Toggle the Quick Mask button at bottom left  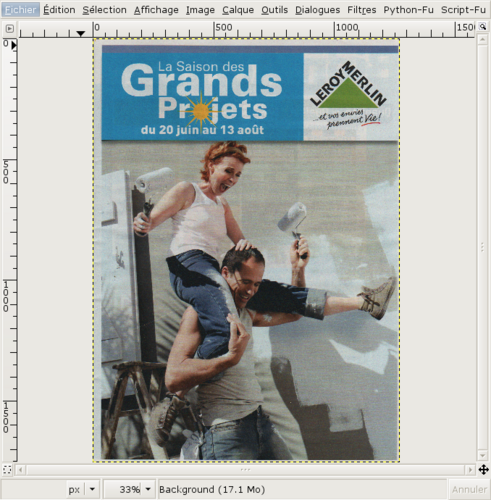pos(7,470)
